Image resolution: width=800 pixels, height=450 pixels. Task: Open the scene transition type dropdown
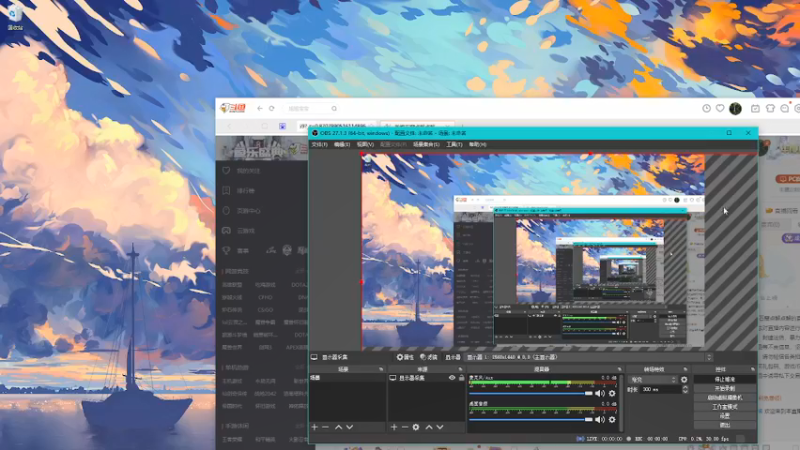pyautogui.click(x=653, y=380)
